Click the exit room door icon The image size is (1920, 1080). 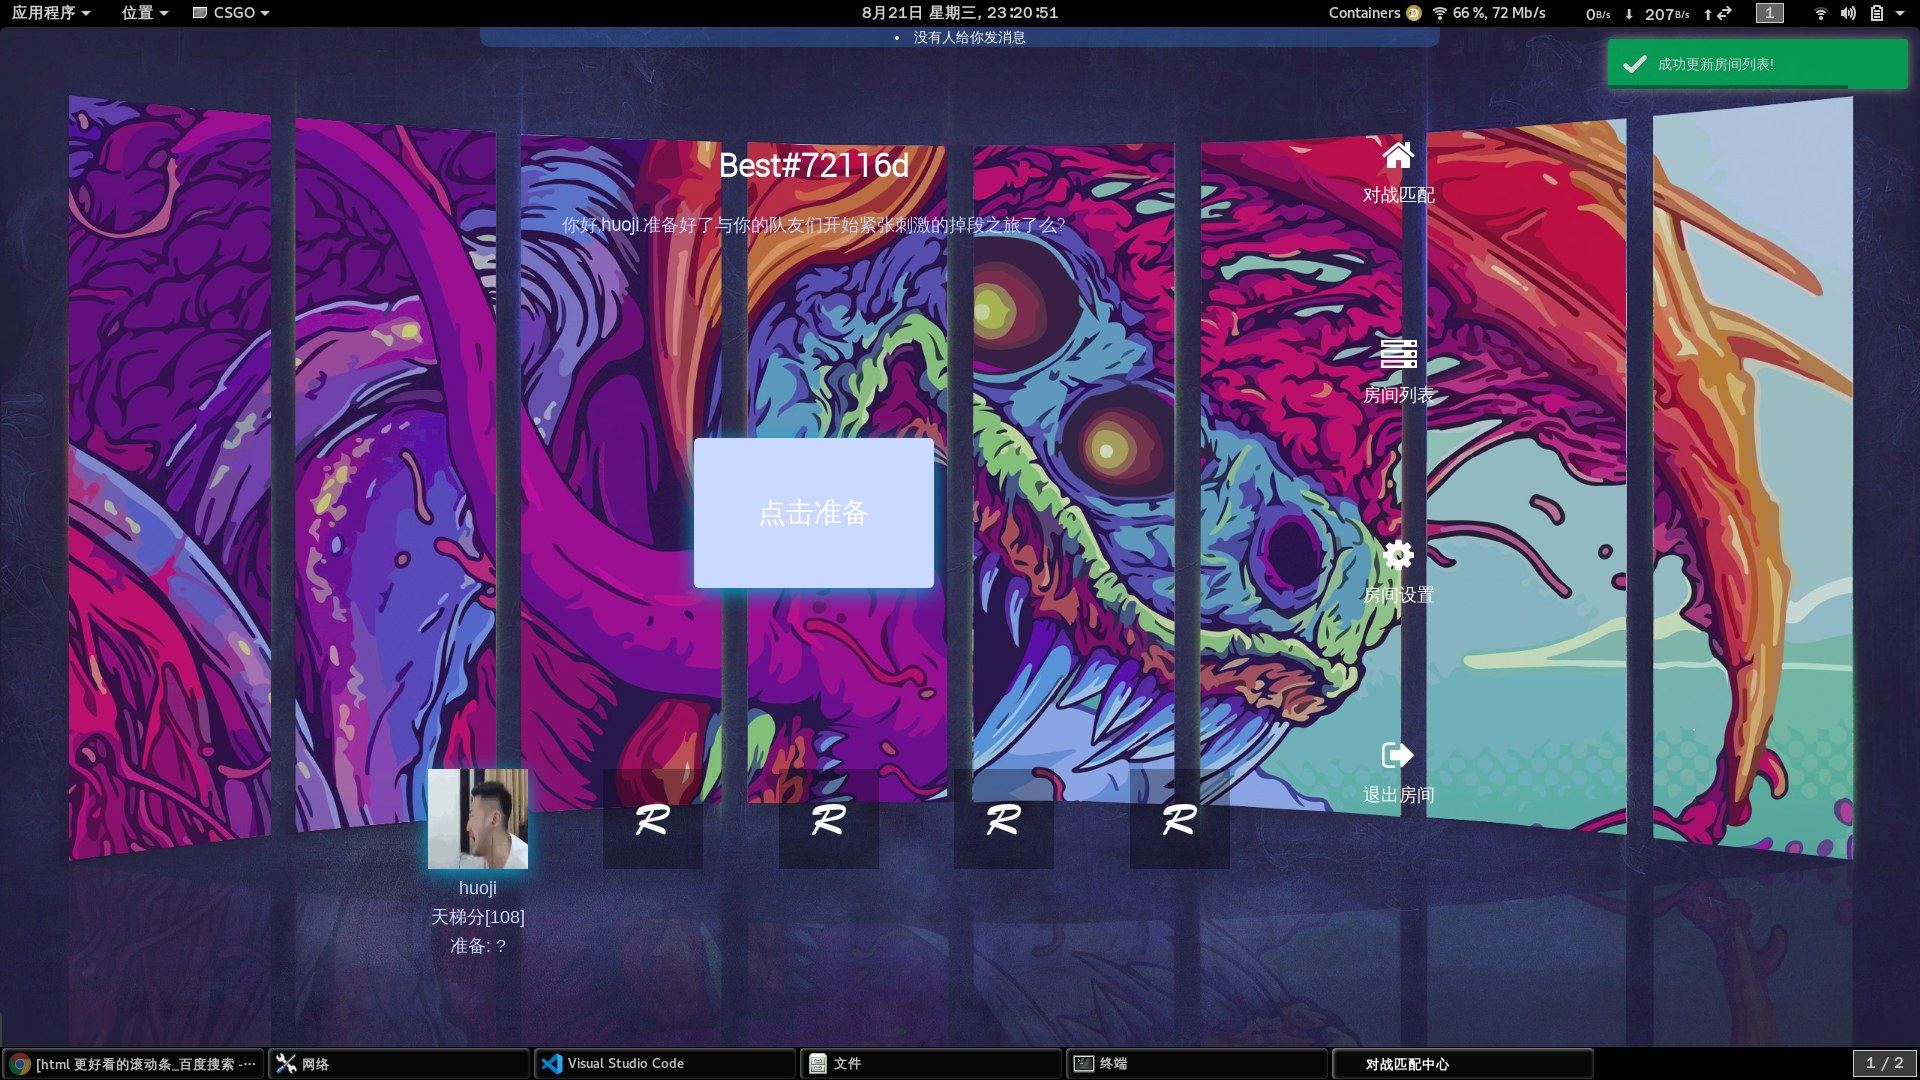(1398, 754)
